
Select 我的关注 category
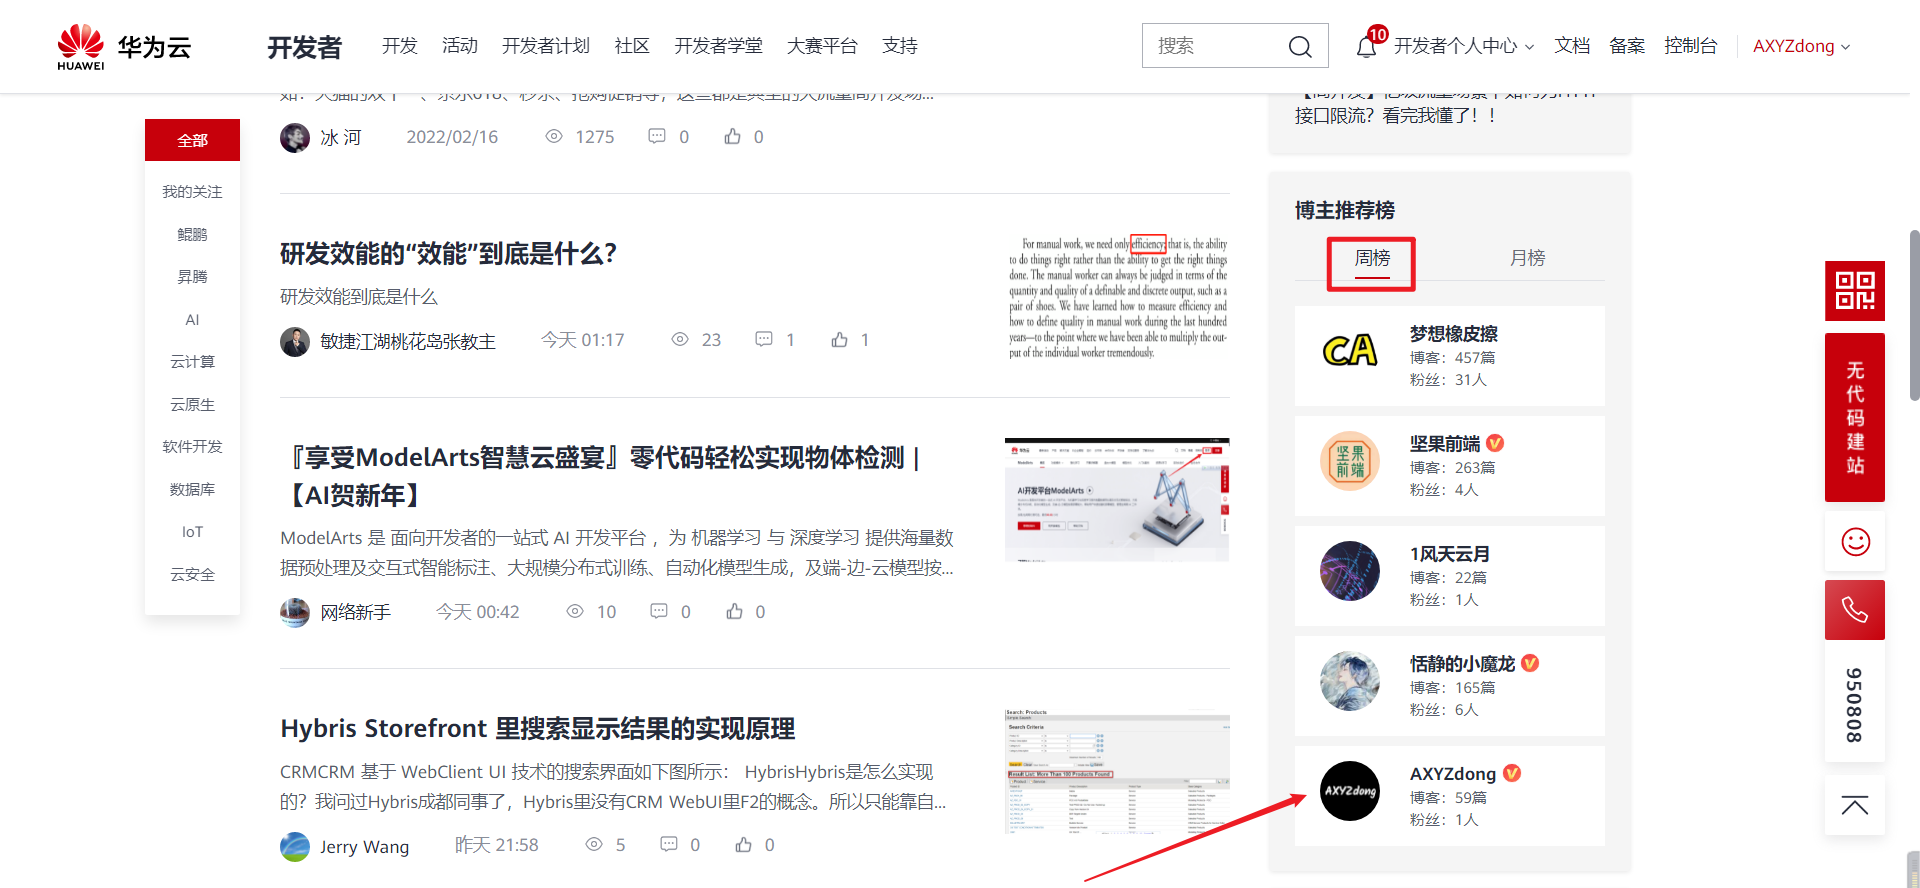(192, 192)
